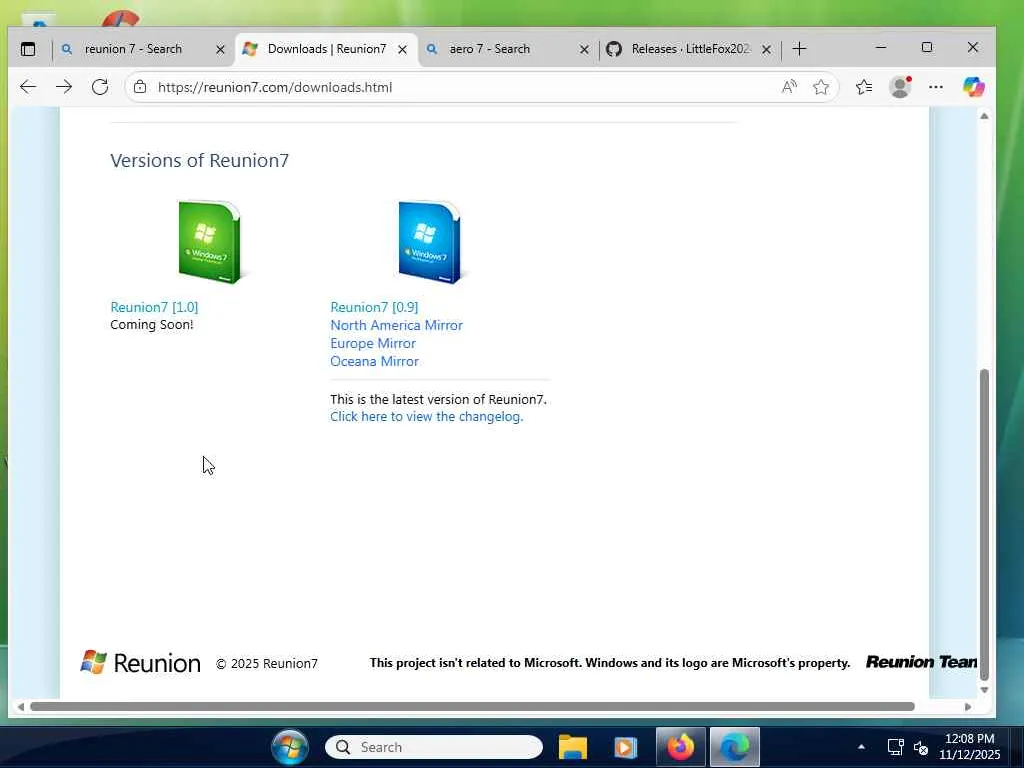Open Firefox from the taskbar
The width and height of the screenshot is (1024, 768).
680,747
